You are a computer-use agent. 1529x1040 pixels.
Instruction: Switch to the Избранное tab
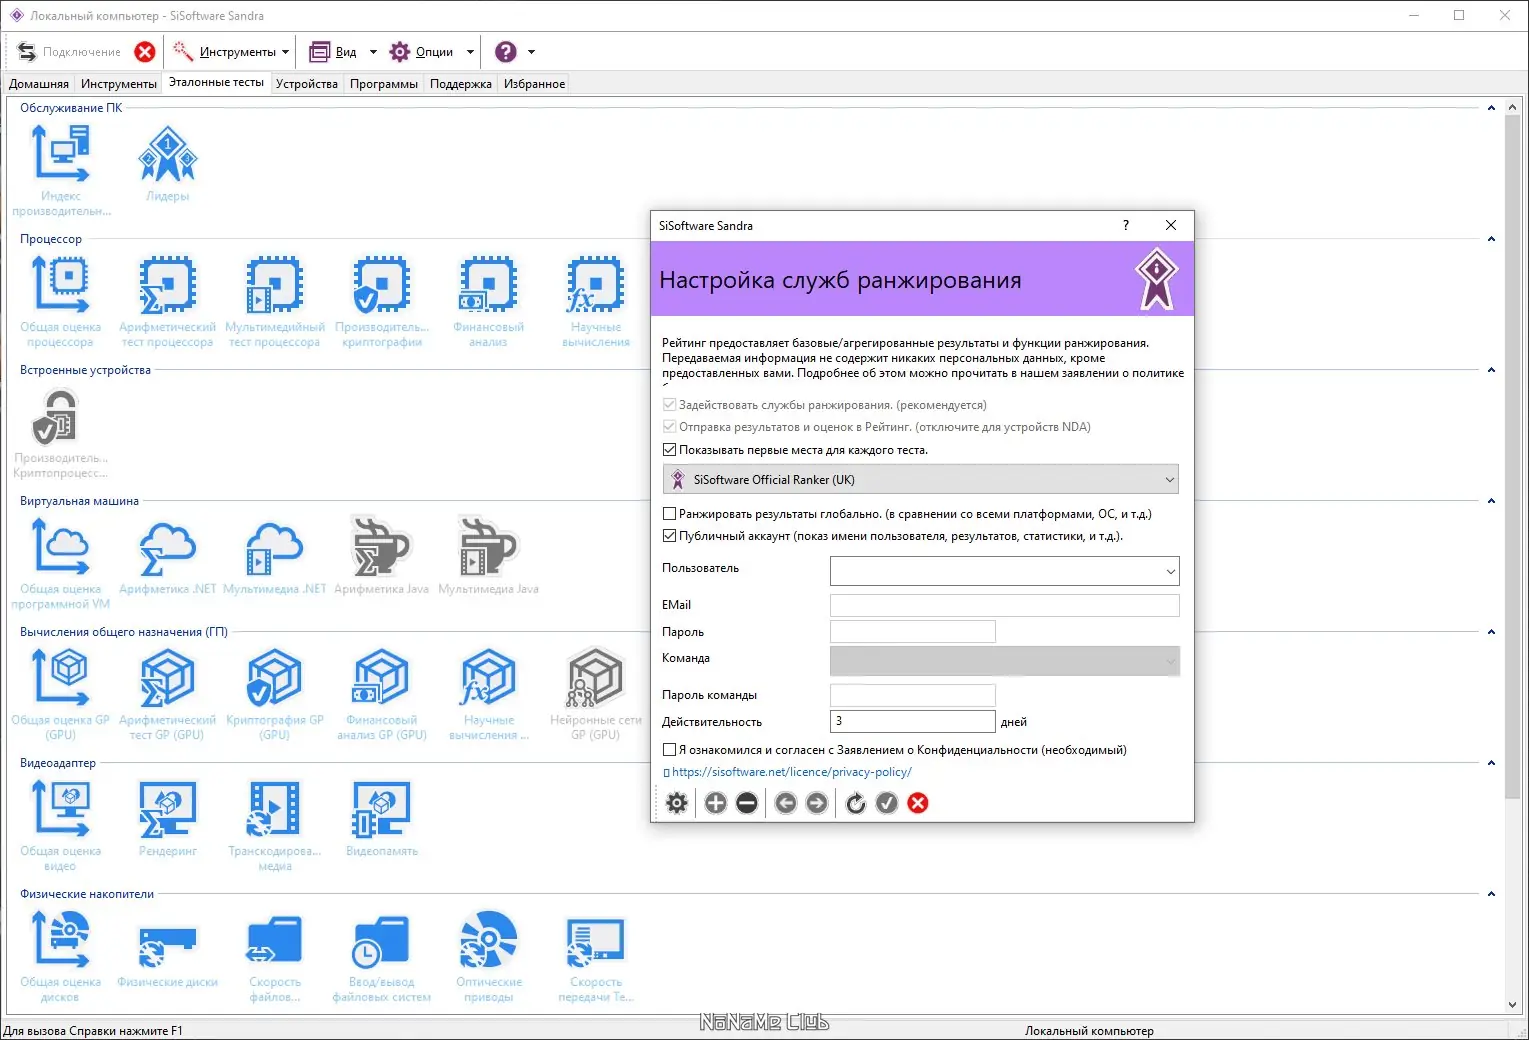pos(535,84)
